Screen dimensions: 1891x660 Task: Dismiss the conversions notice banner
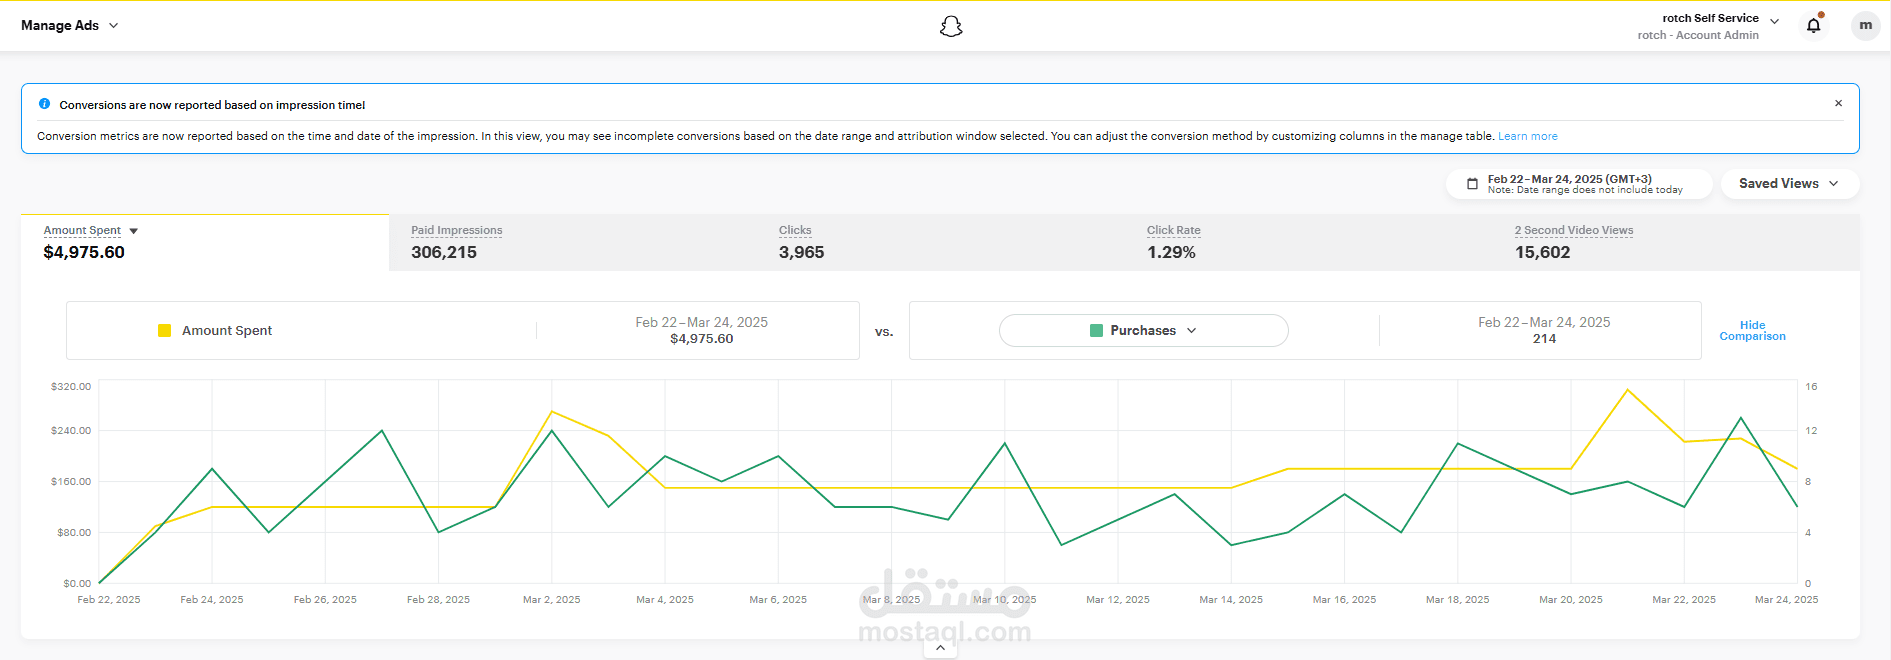tap(1838, 103)
